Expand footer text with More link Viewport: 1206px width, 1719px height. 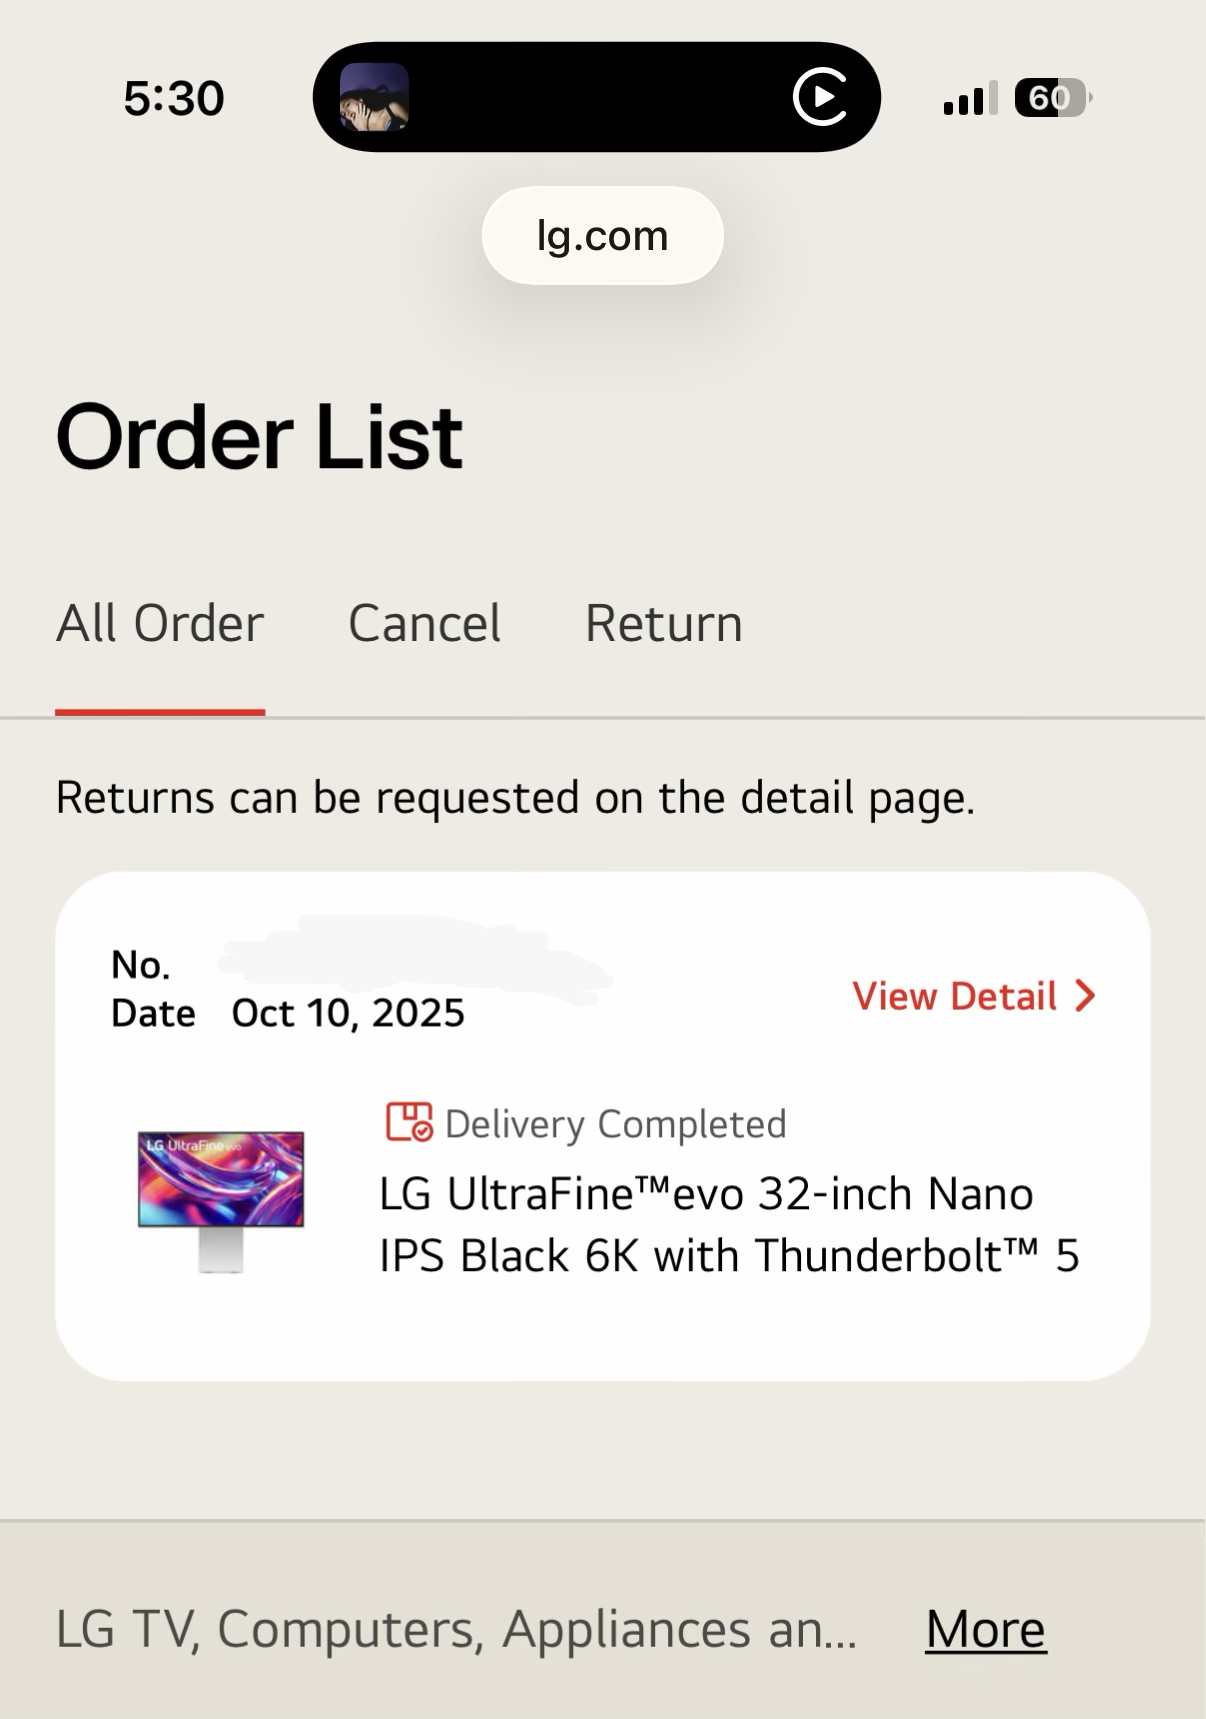pyautogui.click(x=985, y=1629)
